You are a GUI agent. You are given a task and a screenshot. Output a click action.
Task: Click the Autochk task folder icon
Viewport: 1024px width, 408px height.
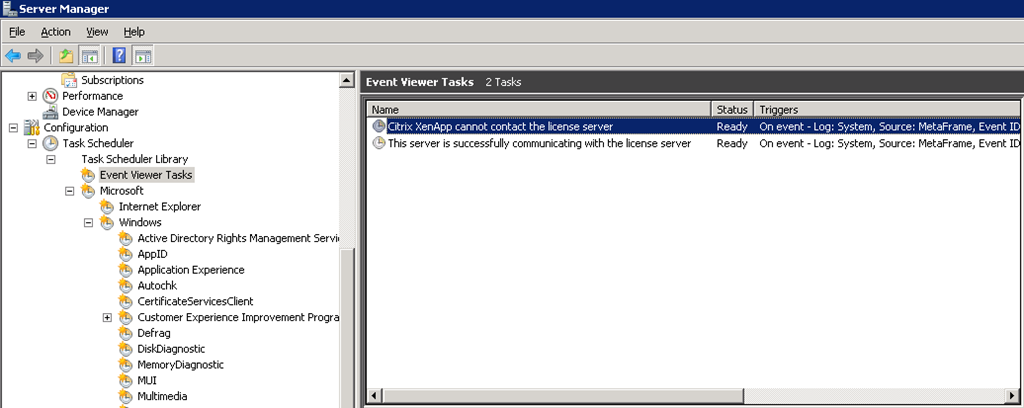[125, 285]
